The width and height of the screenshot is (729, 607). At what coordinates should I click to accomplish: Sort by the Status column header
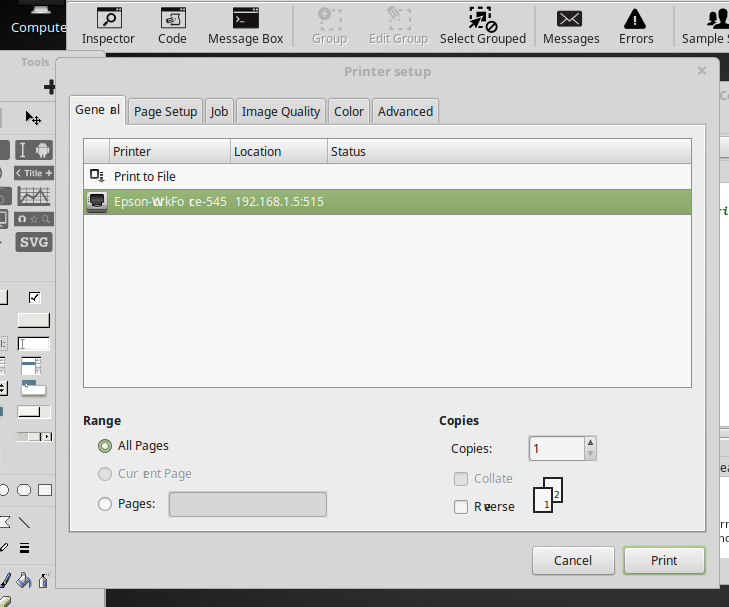click(x=509, y=152)
